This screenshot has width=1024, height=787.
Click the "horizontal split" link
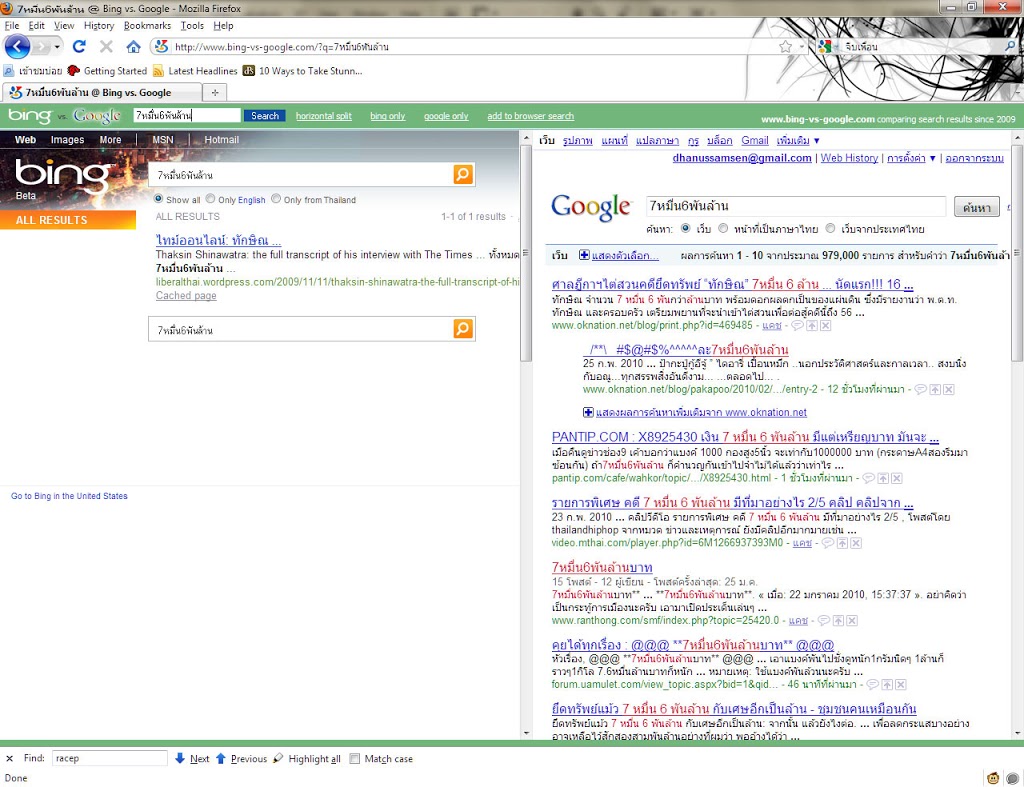point(323,116)
